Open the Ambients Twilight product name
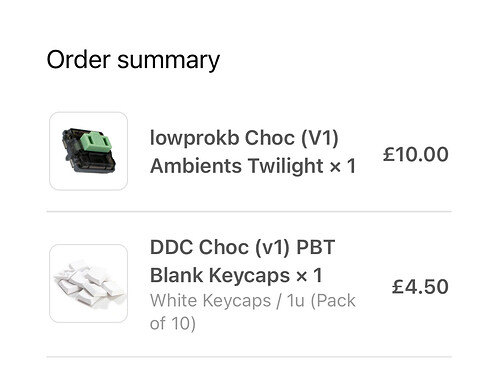The image size is (498, 375). coord(237,166)
